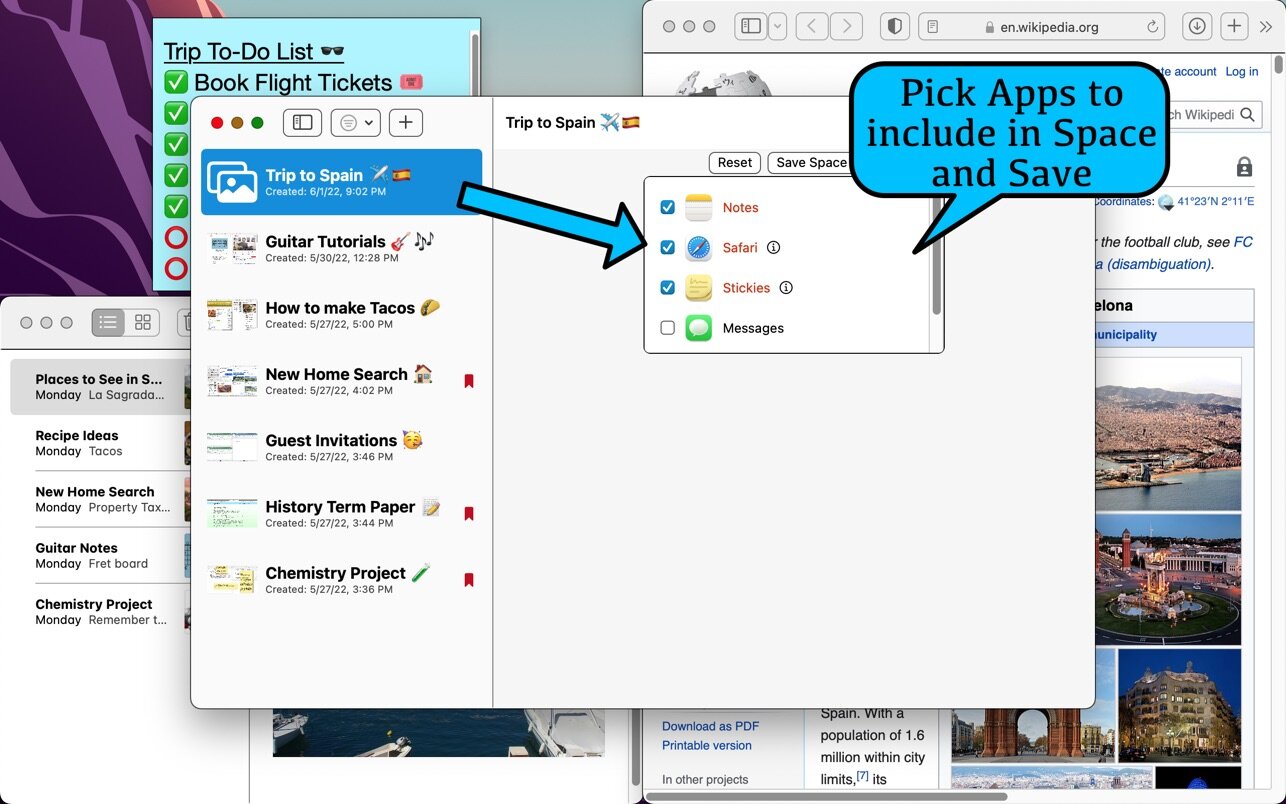Click the Safari privacy shield icon
The height and width of the screenshot is (804, 1286).
pos(895,27)
